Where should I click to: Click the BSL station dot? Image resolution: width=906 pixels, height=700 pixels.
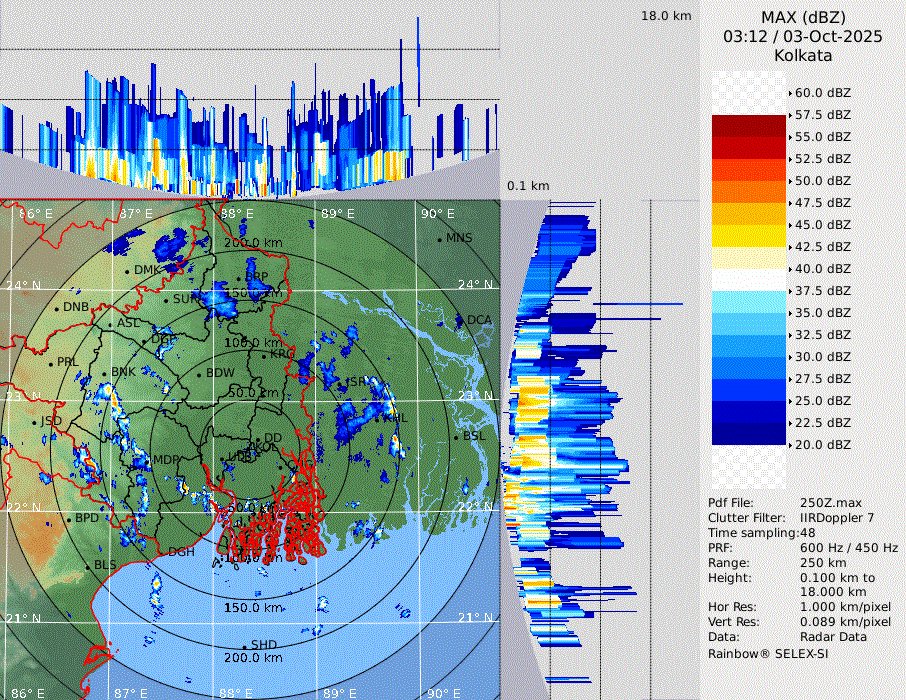coord(455,437)
